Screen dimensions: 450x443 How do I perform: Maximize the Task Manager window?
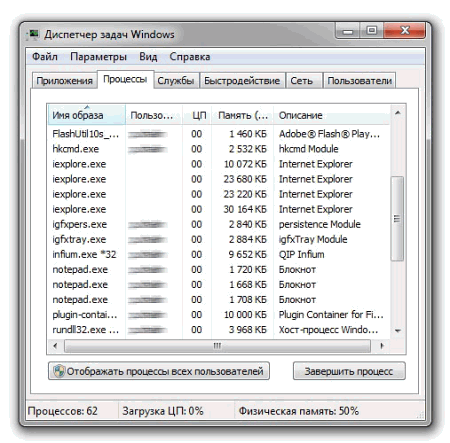pos(372,31)
